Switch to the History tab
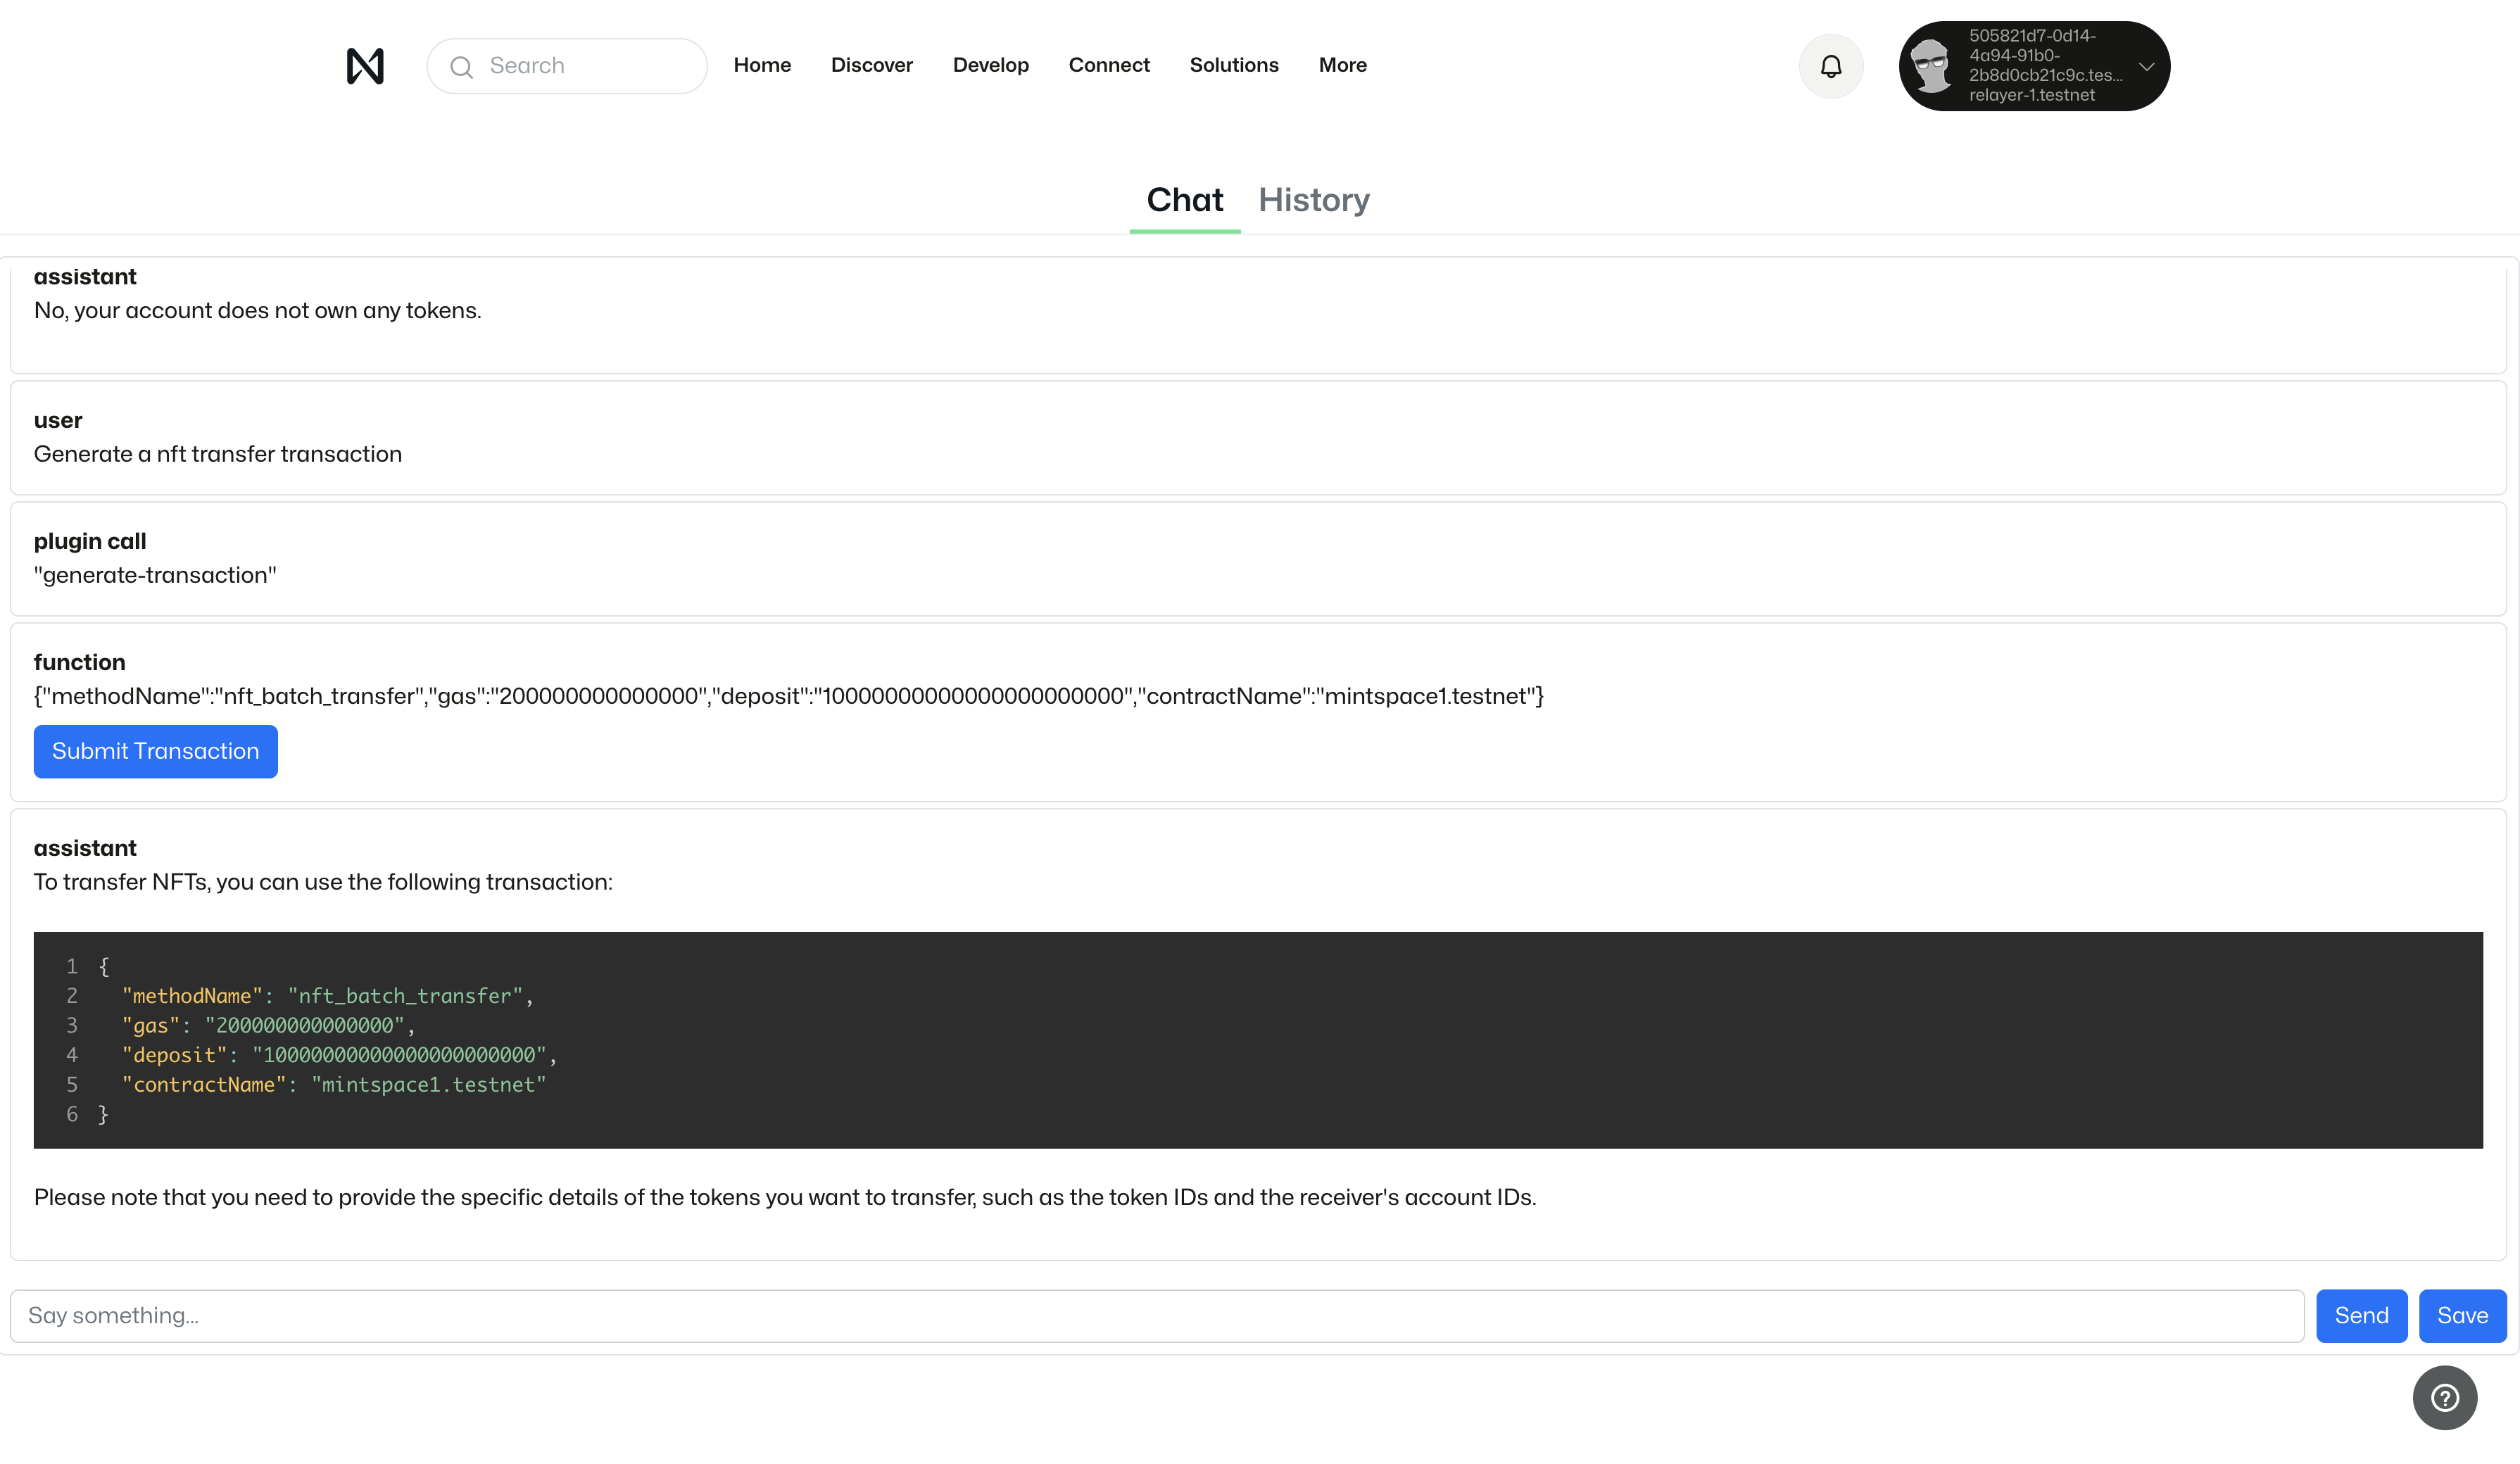Screen dimensions: 2520x1464 tap(1313, 200)
